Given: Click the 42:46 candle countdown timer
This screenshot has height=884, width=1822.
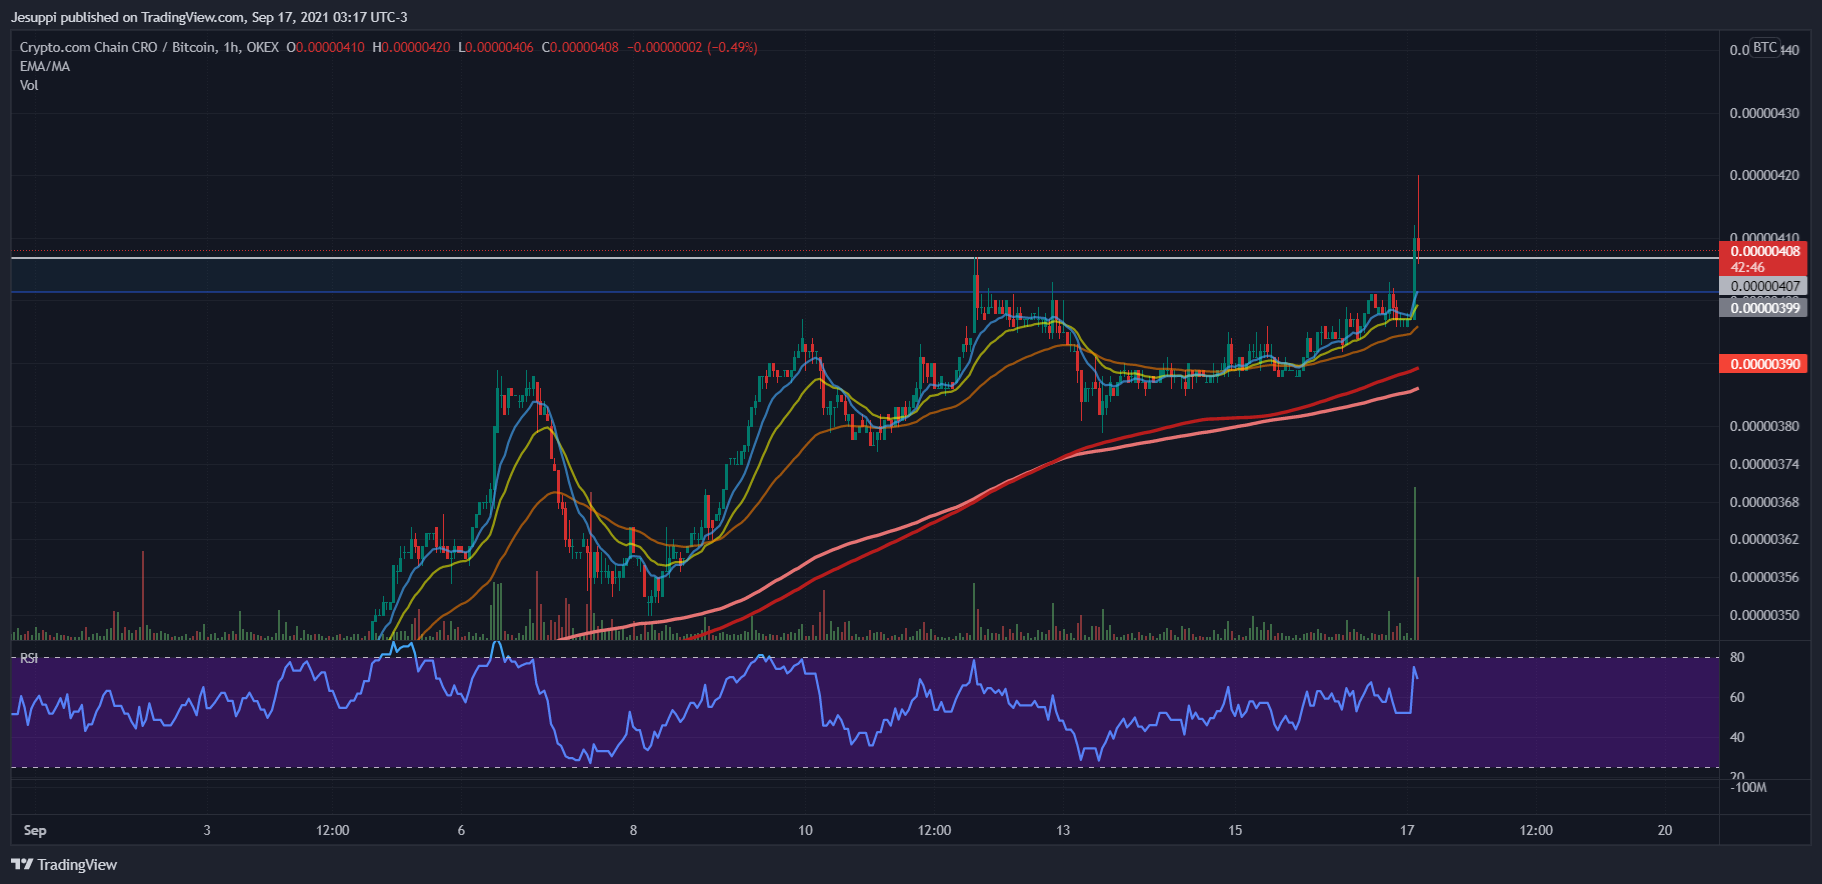Looking at the screenshot, I should [x=1748, y=267].
